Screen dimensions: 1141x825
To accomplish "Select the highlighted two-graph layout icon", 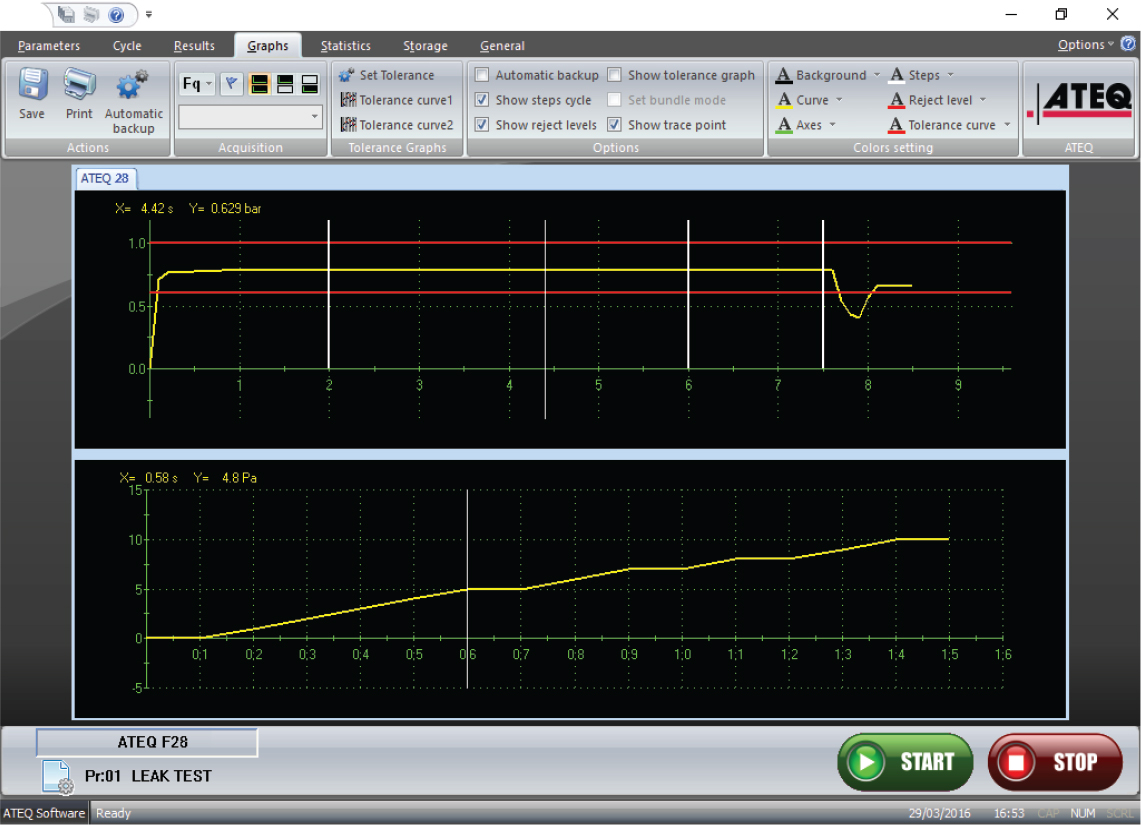I will click(x=259, y=84).
